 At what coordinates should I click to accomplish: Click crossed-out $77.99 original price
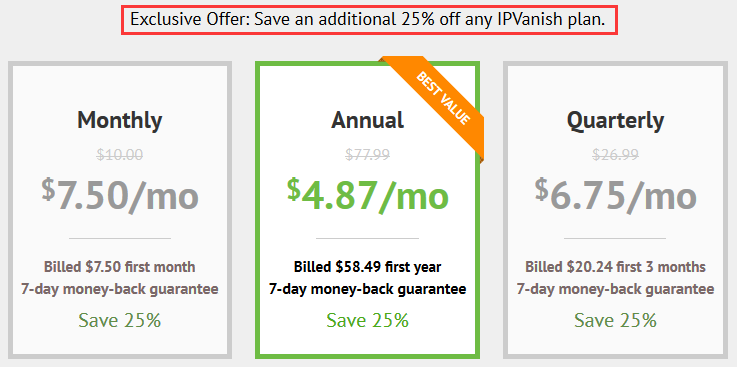(x=368, y=155)
